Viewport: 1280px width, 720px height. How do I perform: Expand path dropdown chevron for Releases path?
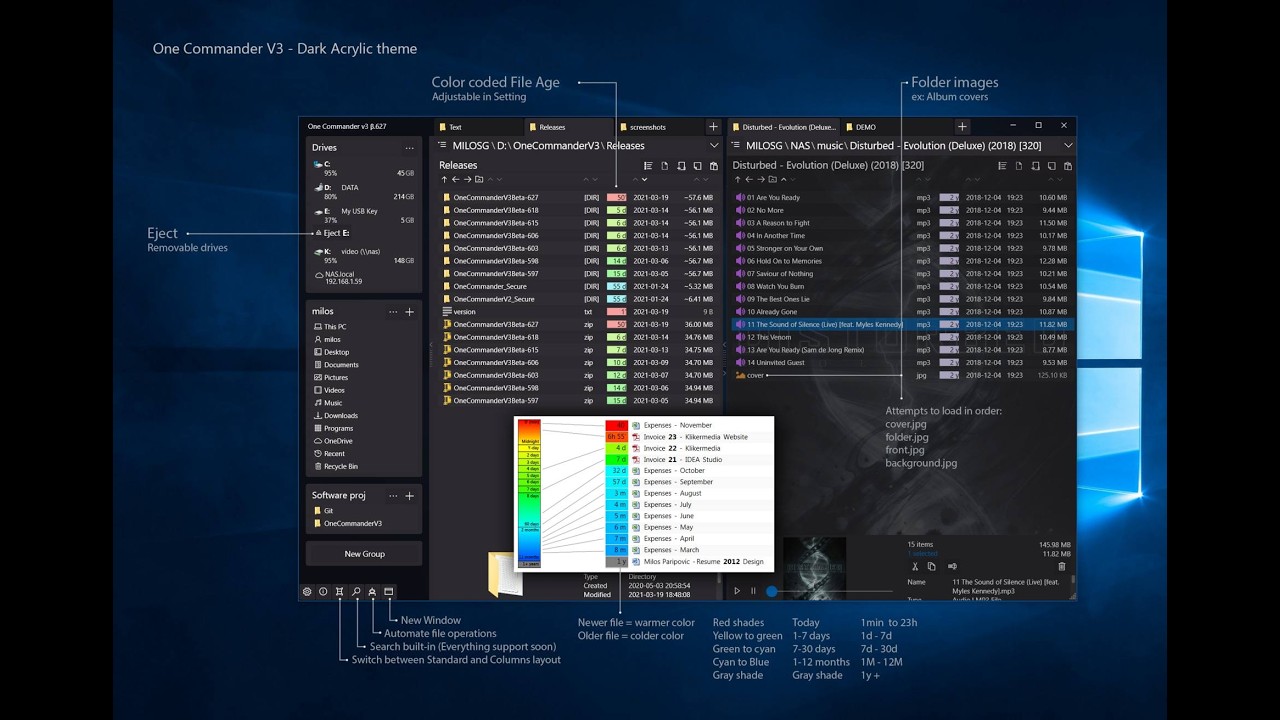point(714,146)
